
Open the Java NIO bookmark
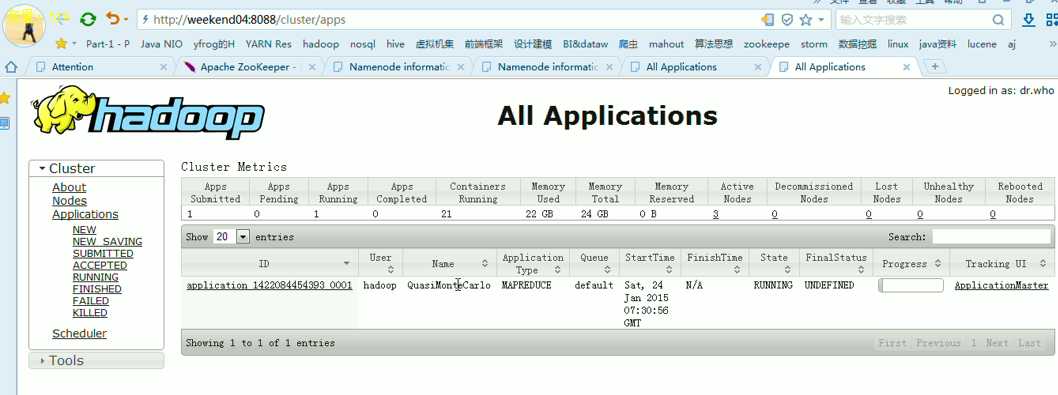[161, 44]
